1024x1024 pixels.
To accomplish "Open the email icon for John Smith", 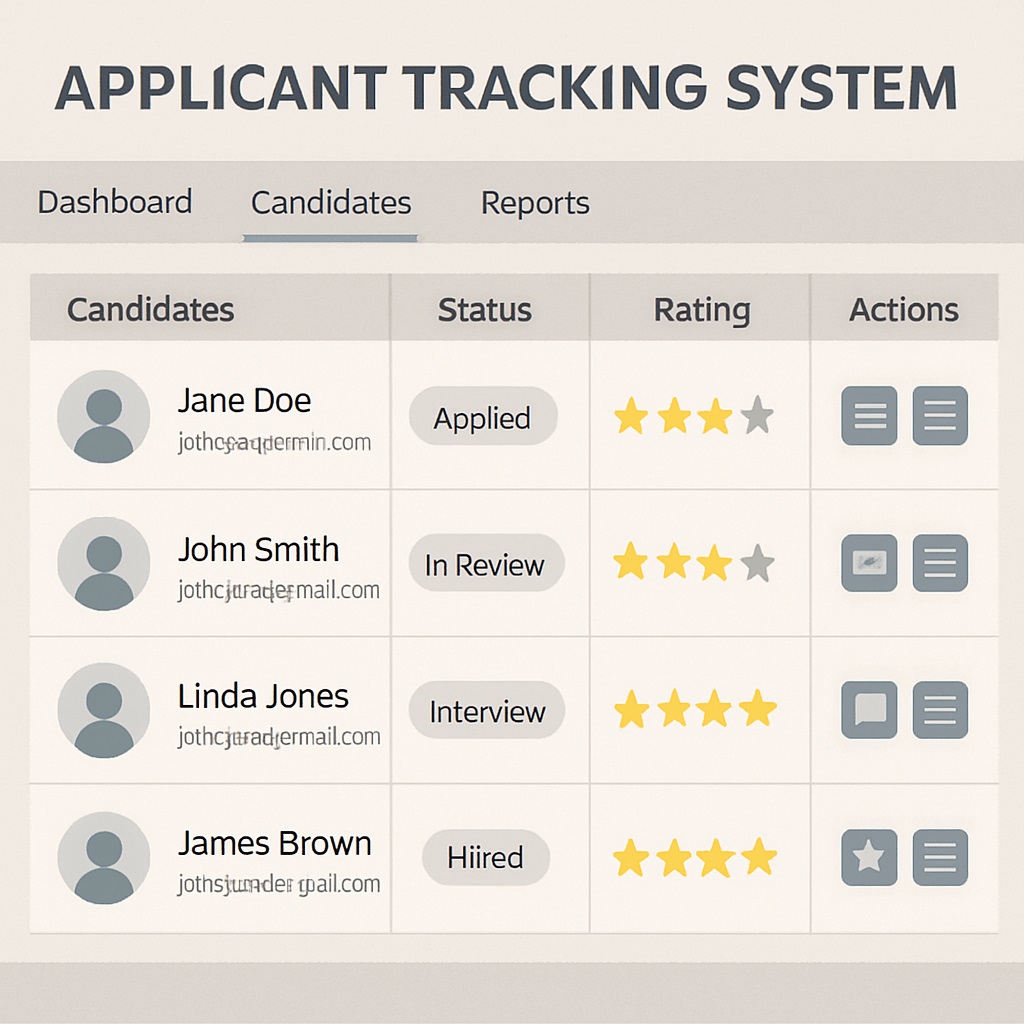I will pyautogui.click(x=868, y=563).
